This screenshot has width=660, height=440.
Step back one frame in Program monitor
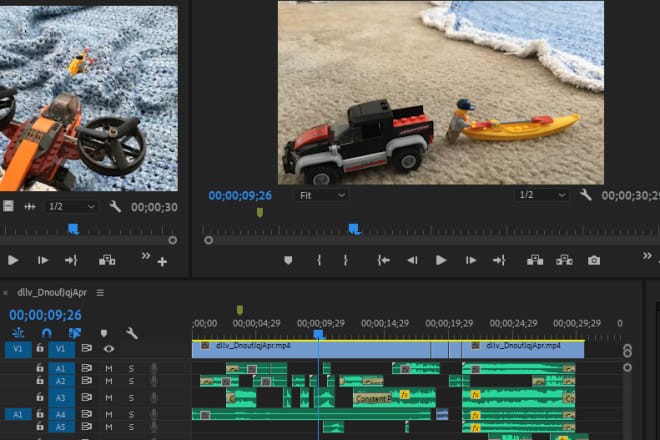point(412,260)
